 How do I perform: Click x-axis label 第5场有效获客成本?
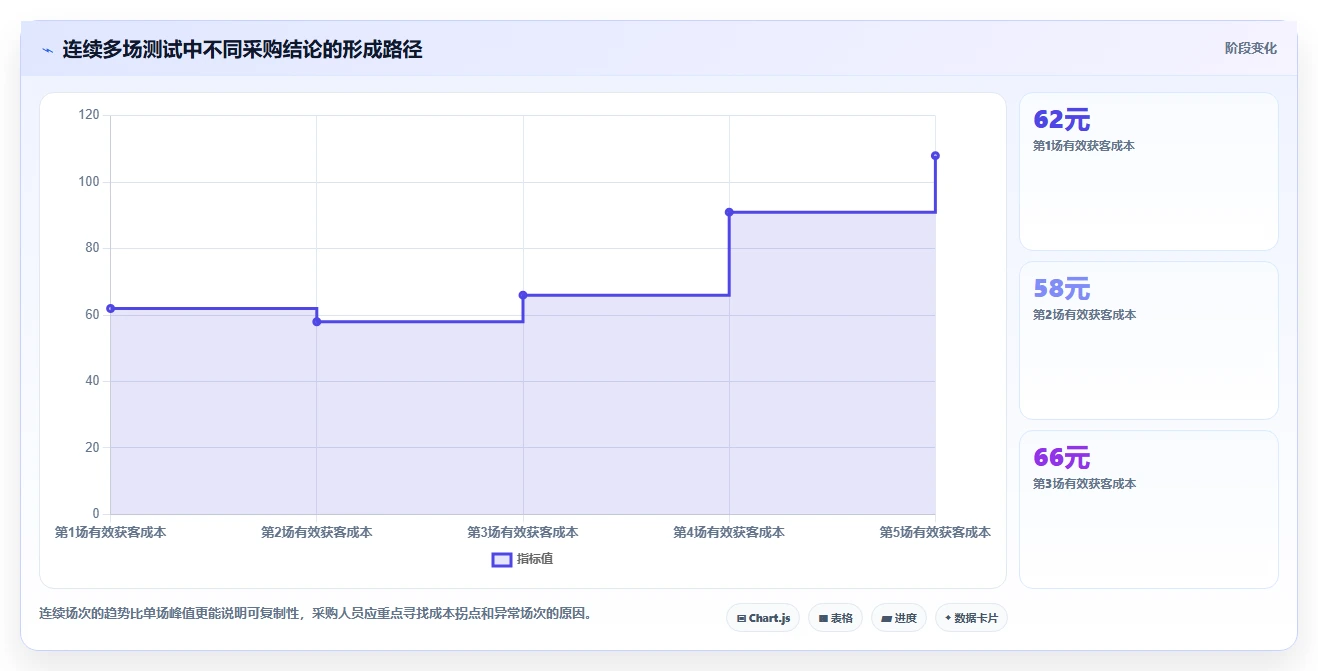point(935,532)
